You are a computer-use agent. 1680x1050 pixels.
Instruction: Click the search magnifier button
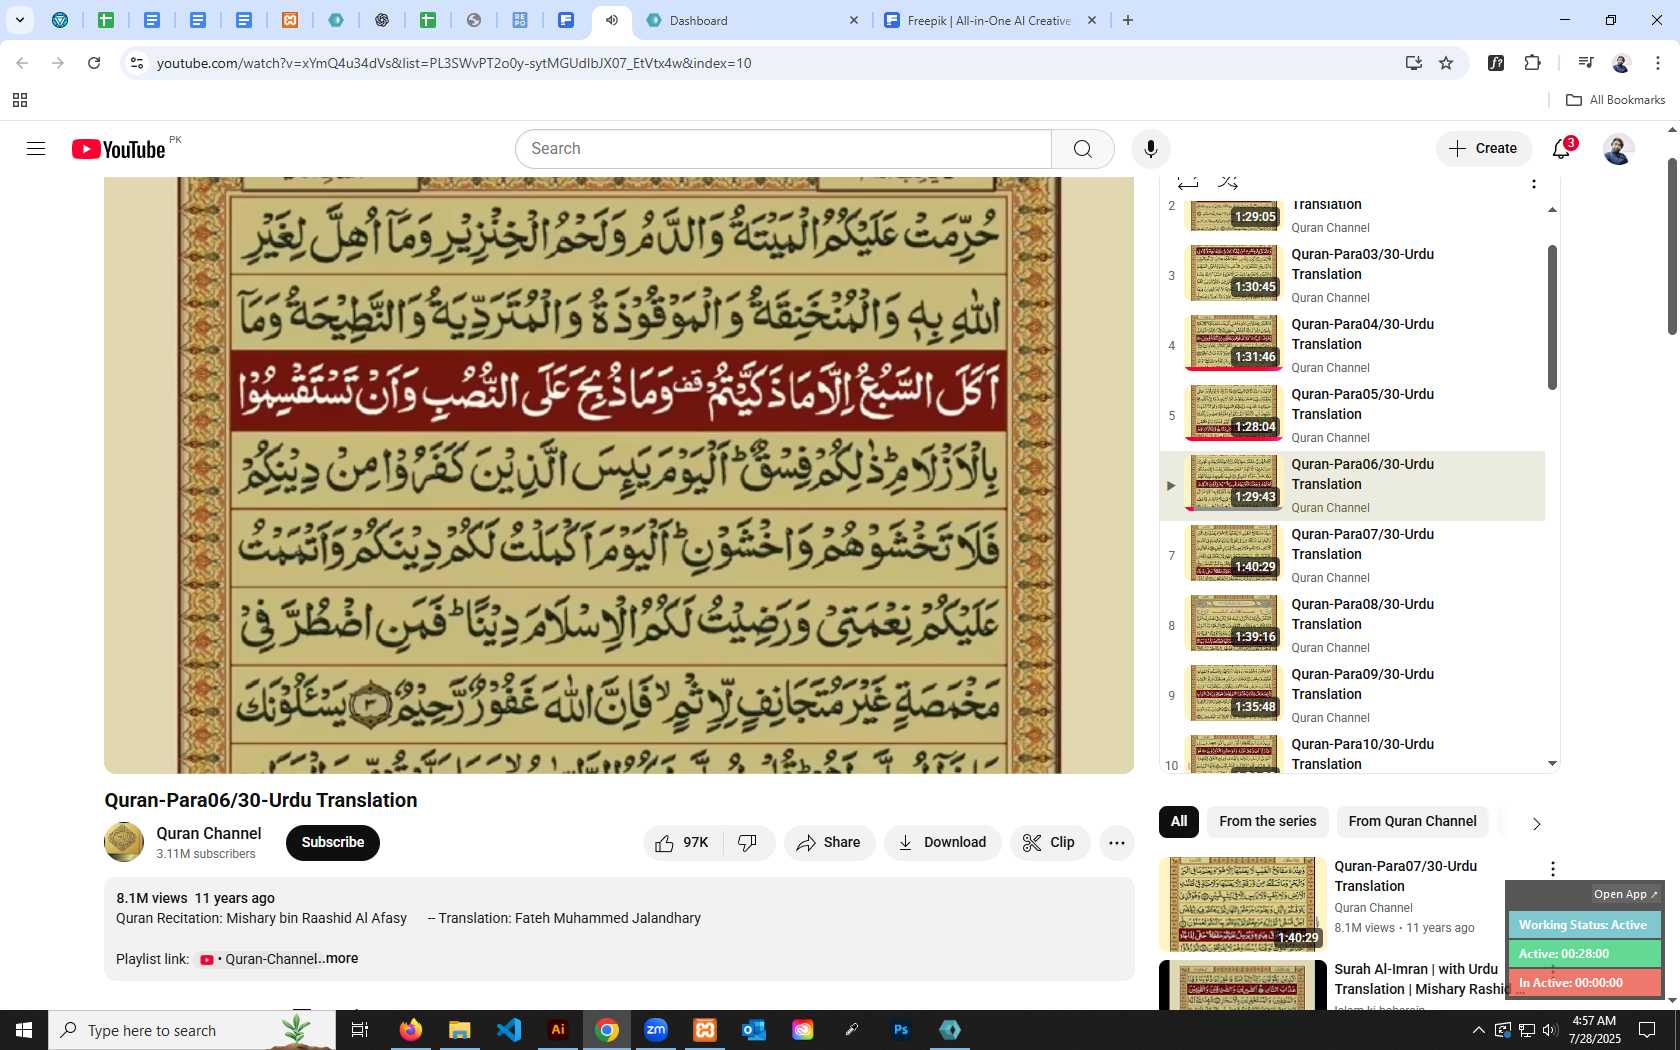pyautogui.click(x=1083, y=149)
